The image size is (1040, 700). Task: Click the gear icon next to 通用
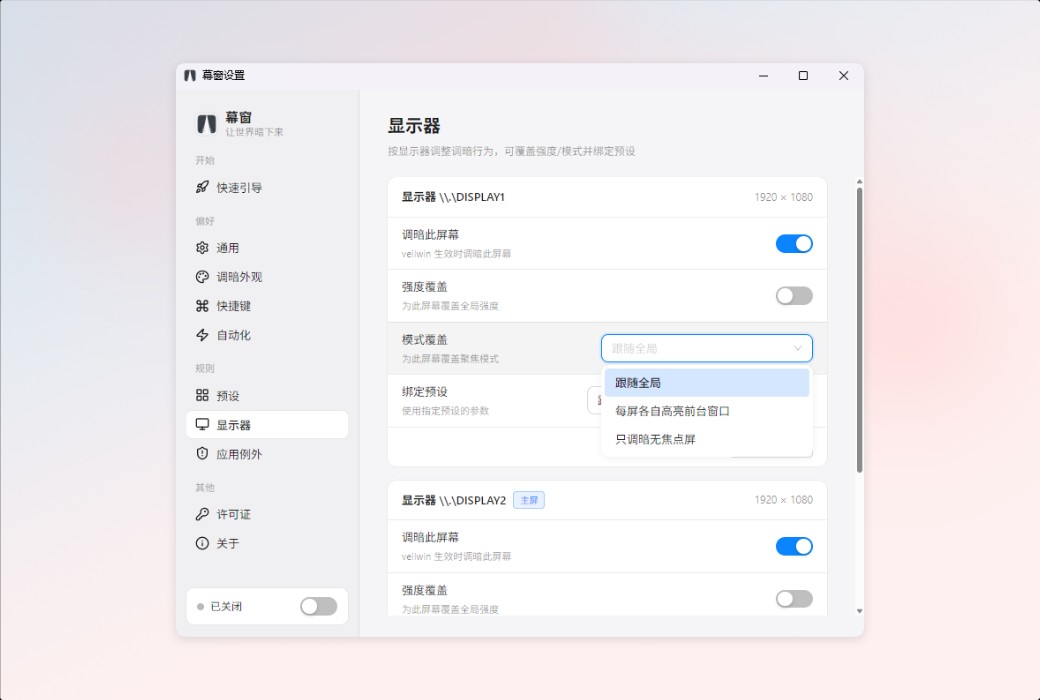[202, 247]
